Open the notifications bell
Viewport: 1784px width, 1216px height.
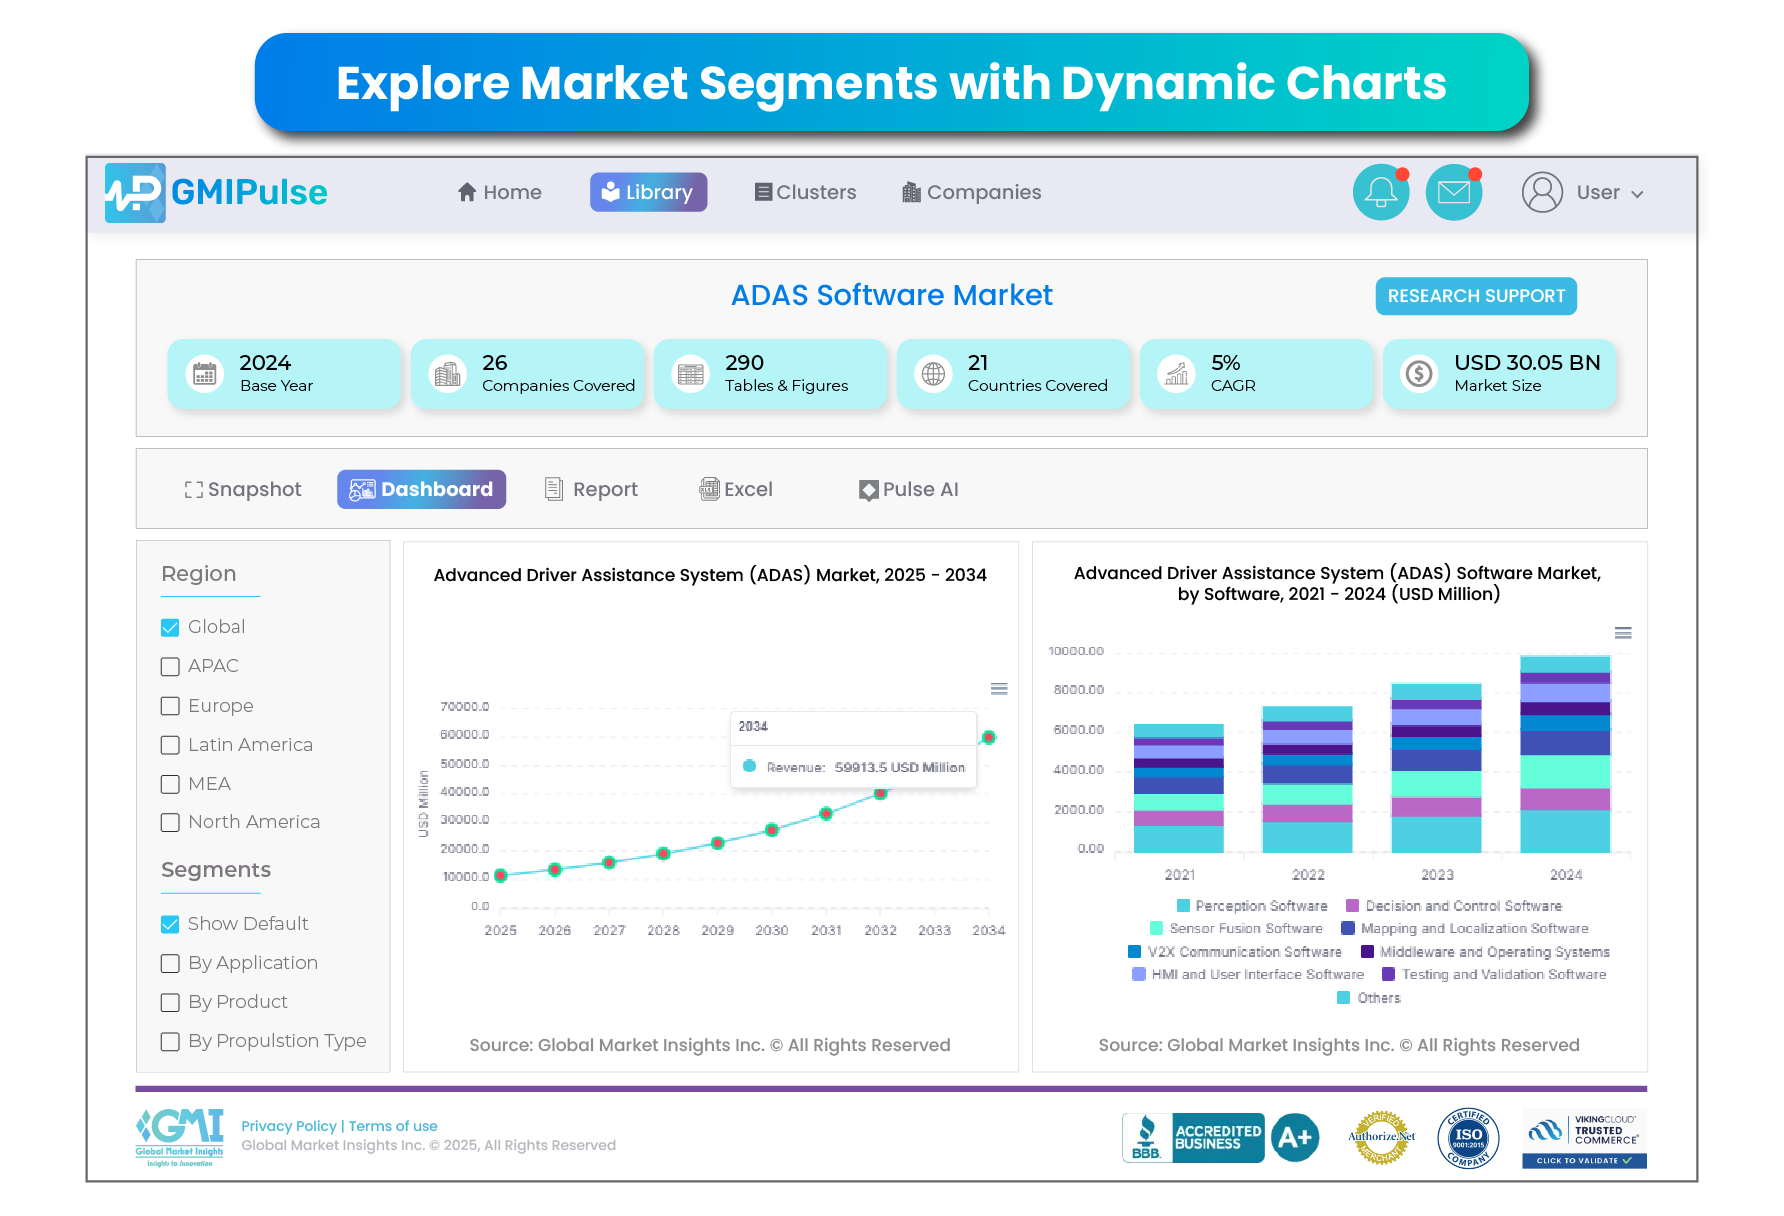(x=1381, y=192)
